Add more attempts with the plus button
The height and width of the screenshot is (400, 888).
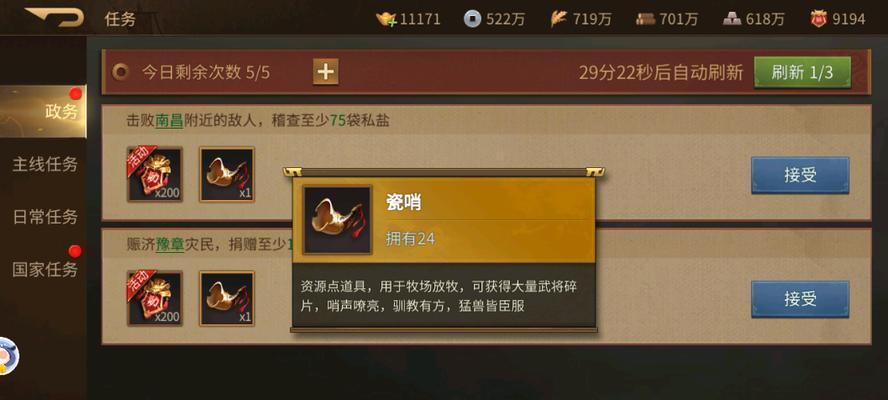coord(326,72)
